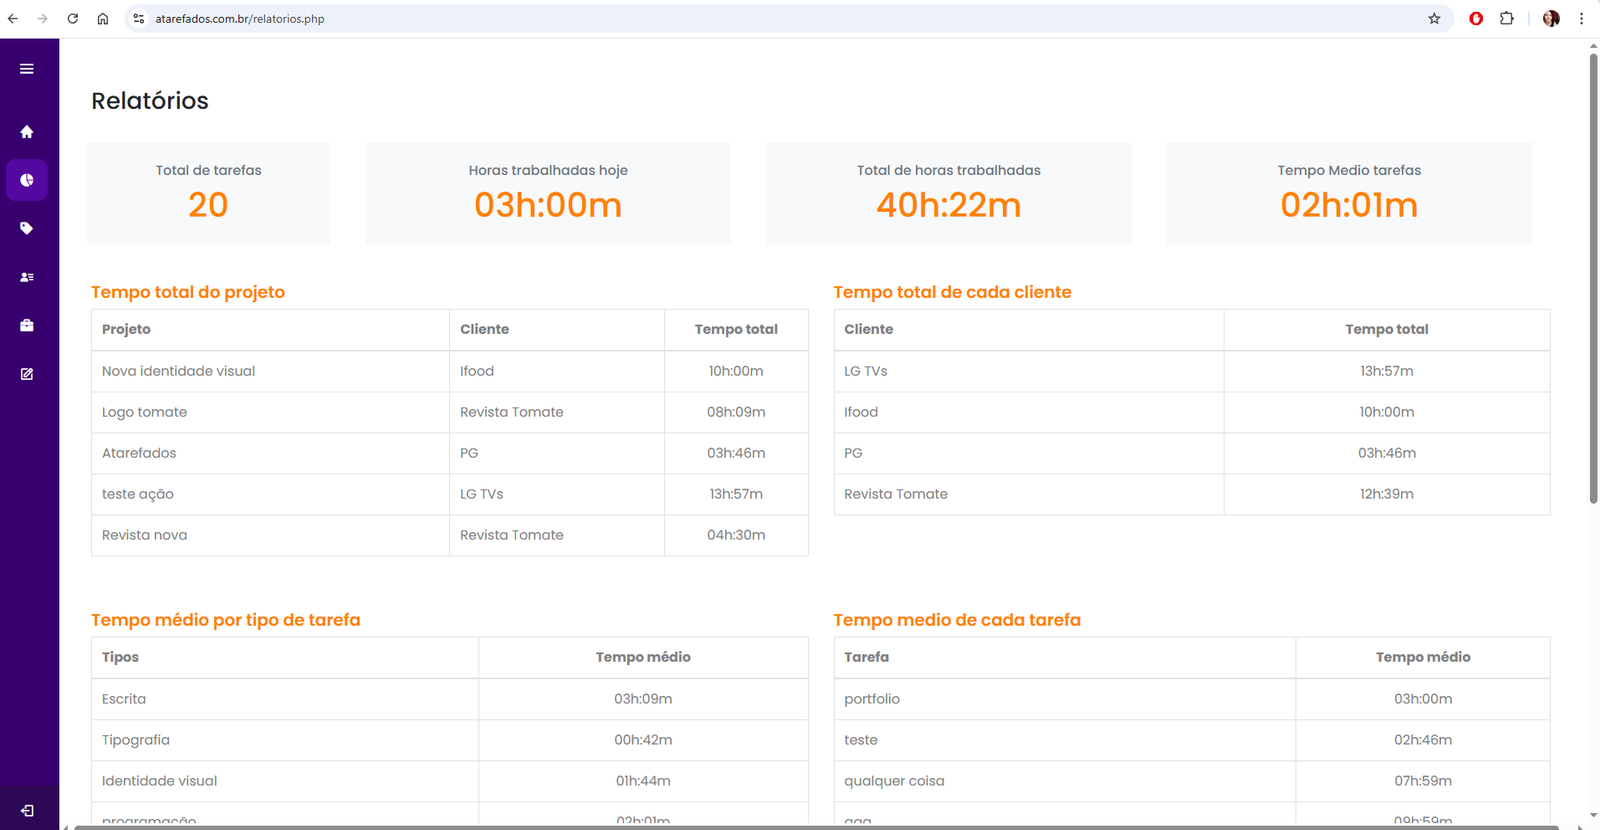Open the edit pencil sidebar icon

(27, 374)
